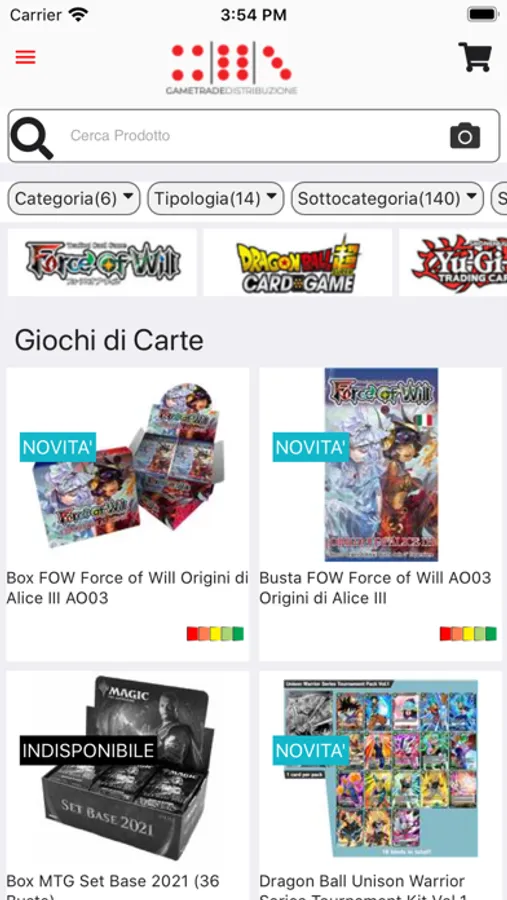This screenshot has width=507, height=900.
Task: Tap 'Busta FOW Force of Will AO03' title
Action: coord(376,588)
